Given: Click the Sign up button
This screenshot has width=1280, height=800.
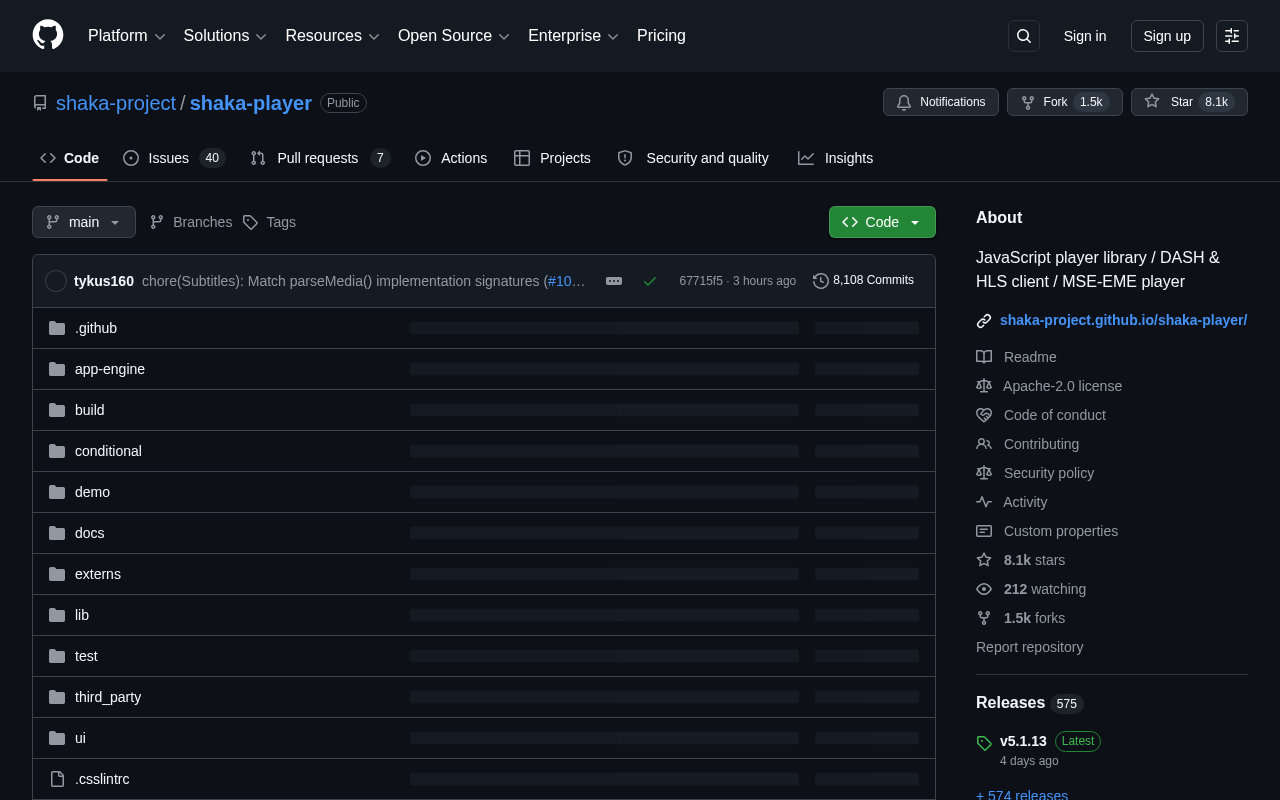Looking at the screenshot, I should coord(1167,36).
